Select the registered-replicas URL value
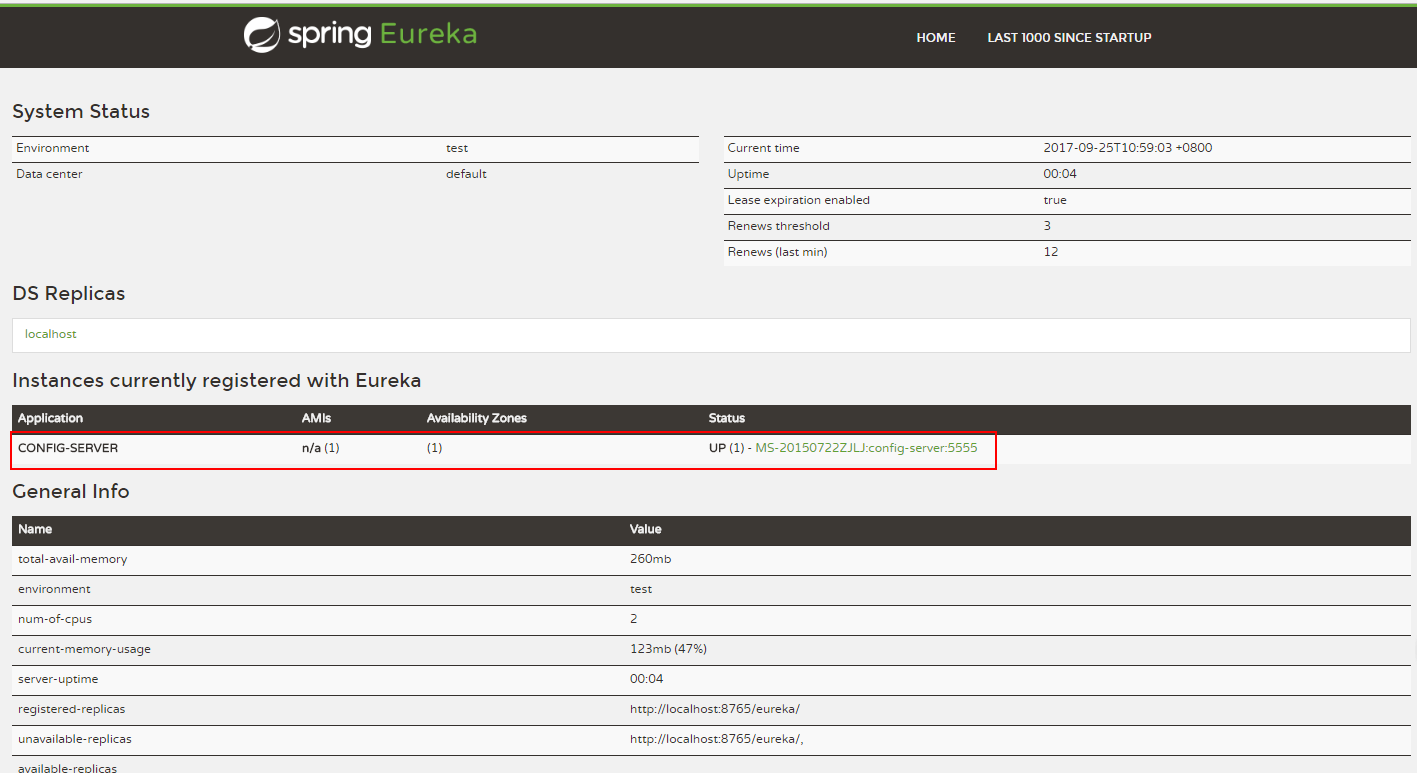Viewport: 1417px width, 773px height. tap(715, 709)
